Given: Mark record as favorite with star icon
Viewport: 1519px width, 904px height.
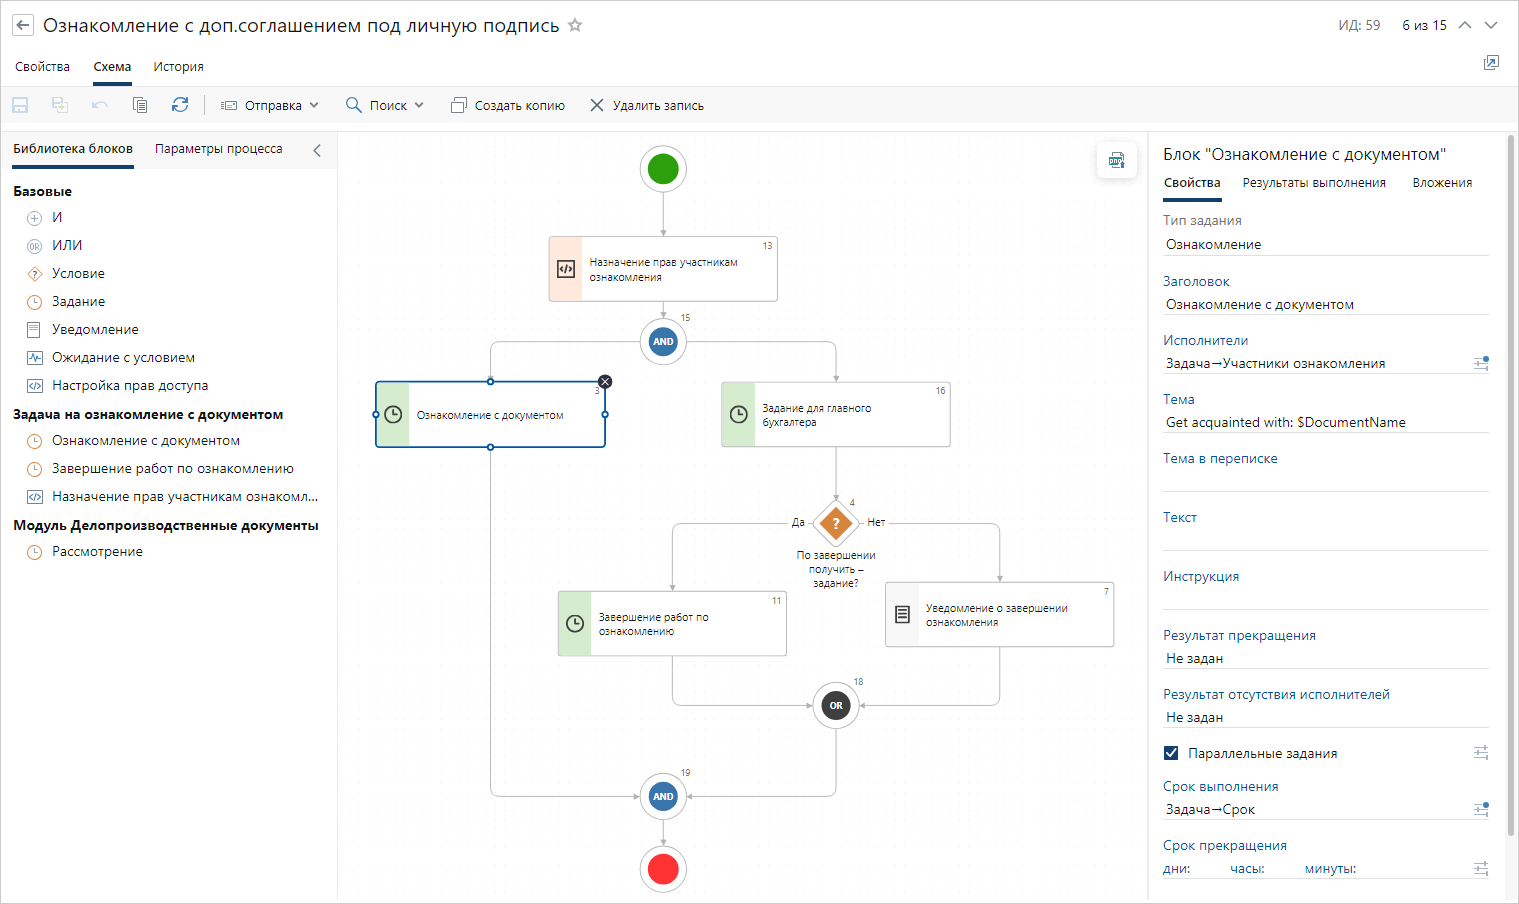Looking at the screenshot, I should 575,25.
